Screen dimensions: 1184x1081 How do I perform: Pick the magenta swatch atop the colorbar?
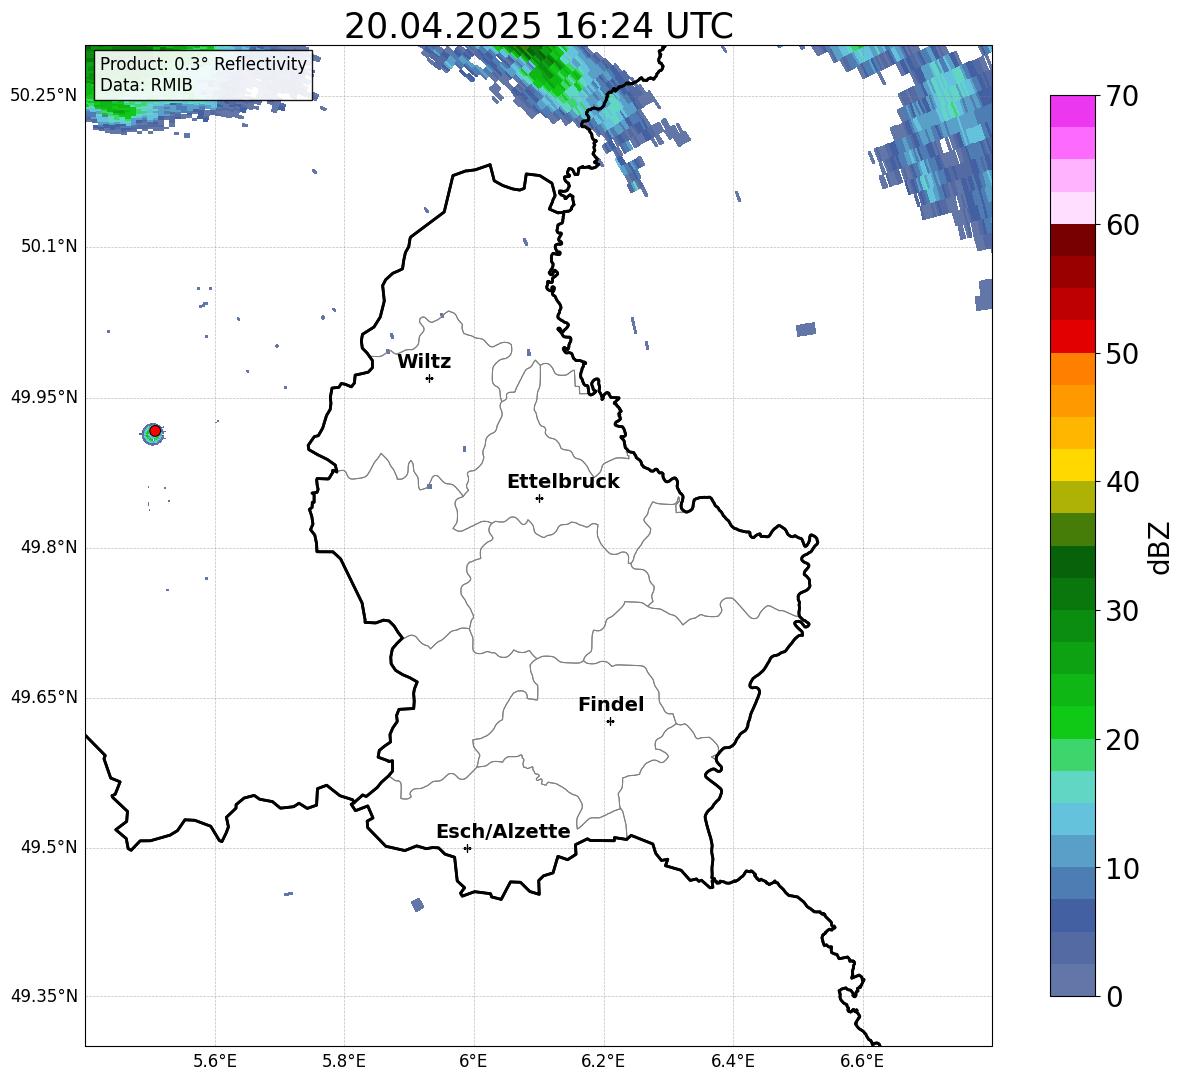point(1073,112)
